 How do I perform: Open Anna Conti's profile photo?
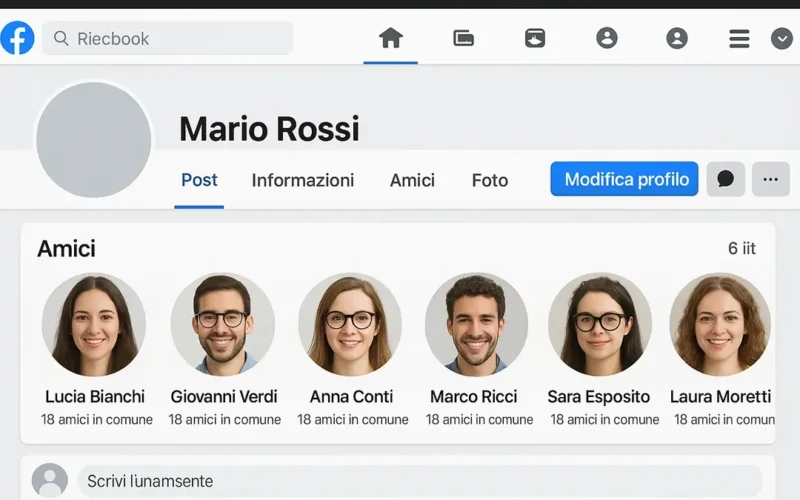coord(350,324)
